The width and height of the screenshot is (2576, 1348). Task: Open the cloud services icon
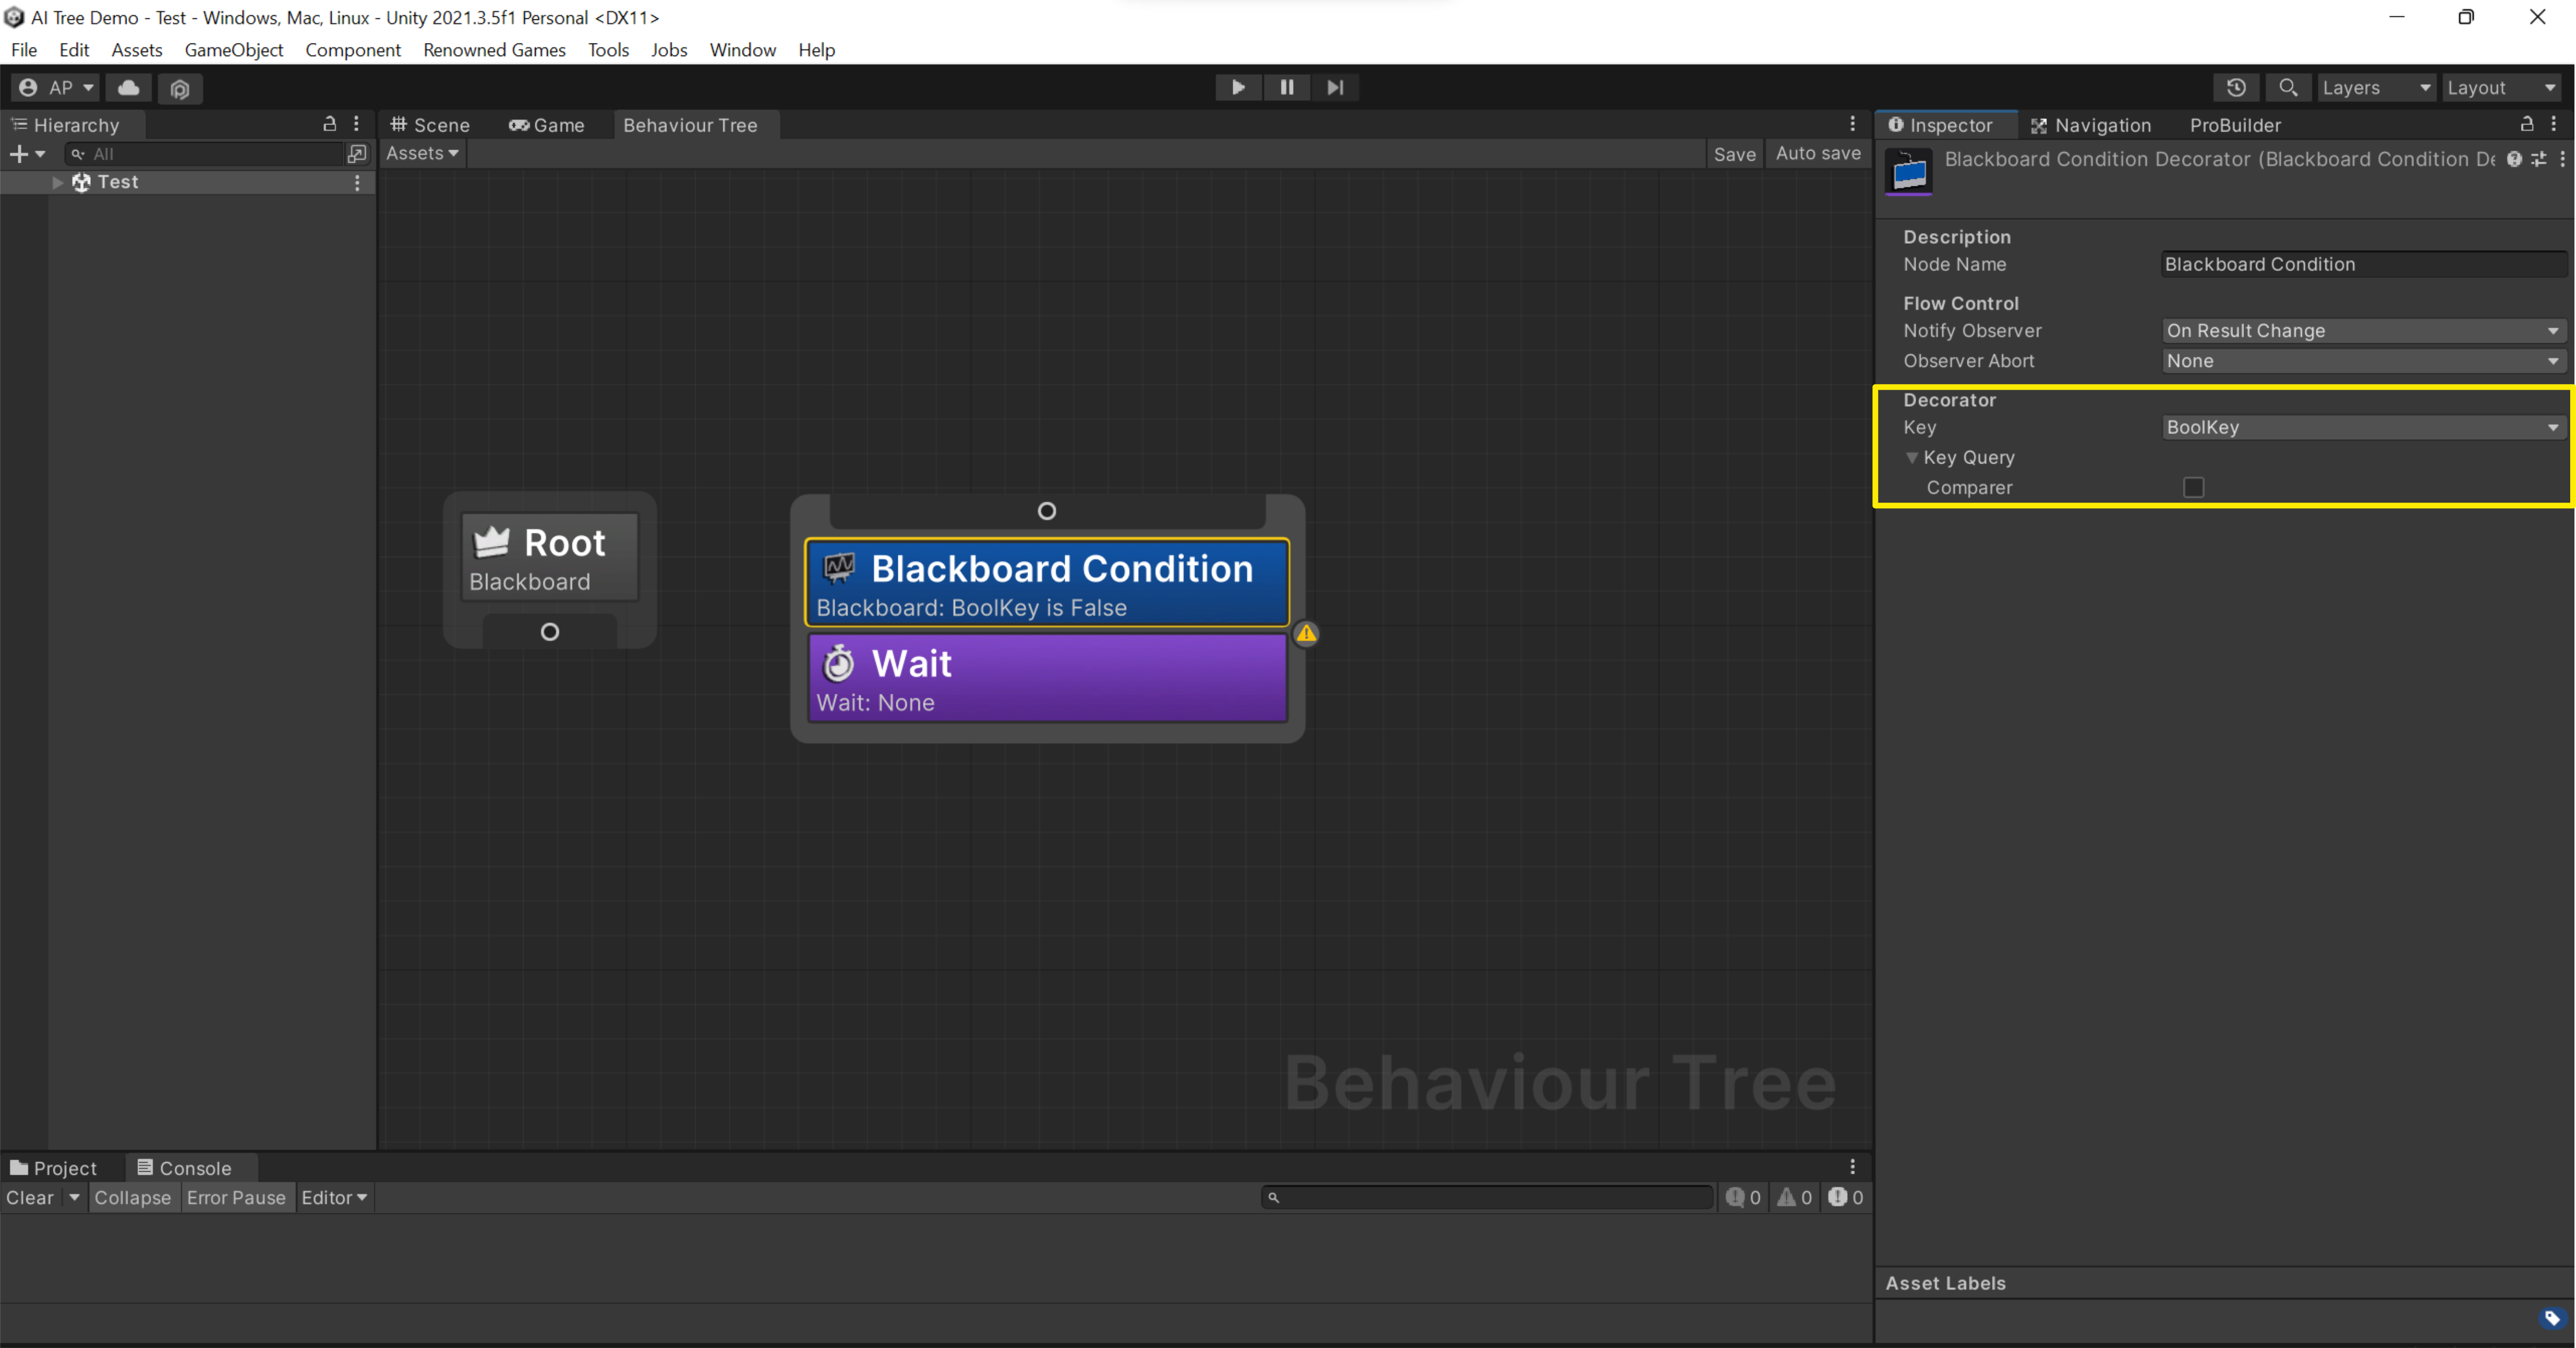(x=129, y=88)
